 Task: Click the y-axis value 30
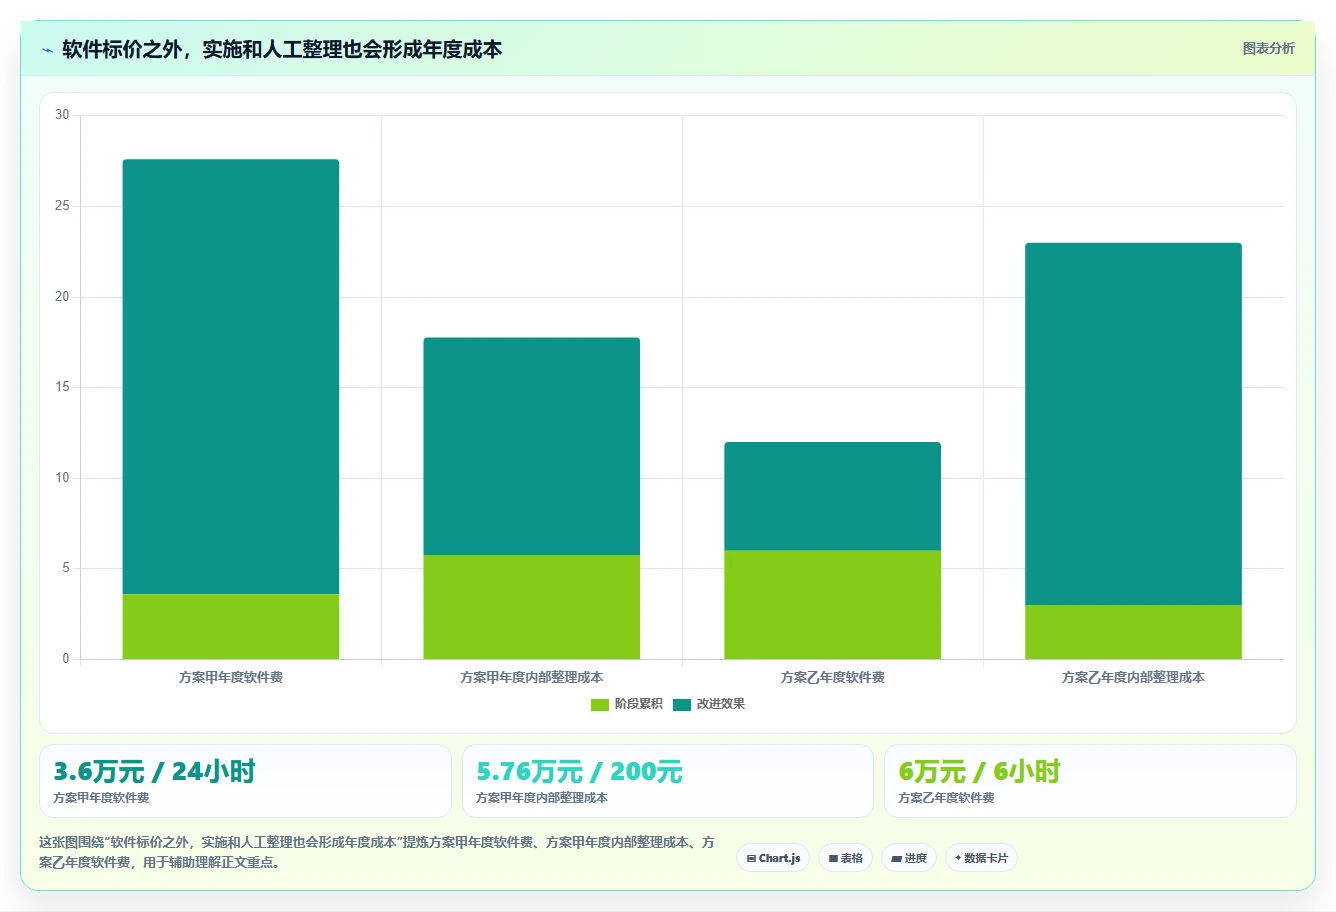click(x=62, y=115)
